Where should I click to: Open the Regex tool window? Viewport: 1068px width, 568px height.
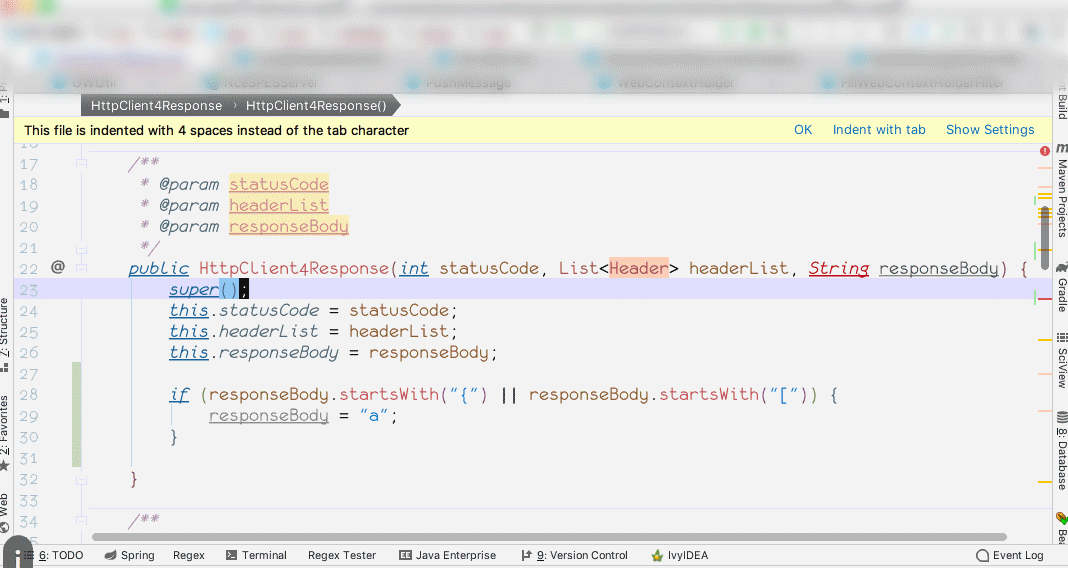pyautogui.click(x=189, y=555)
